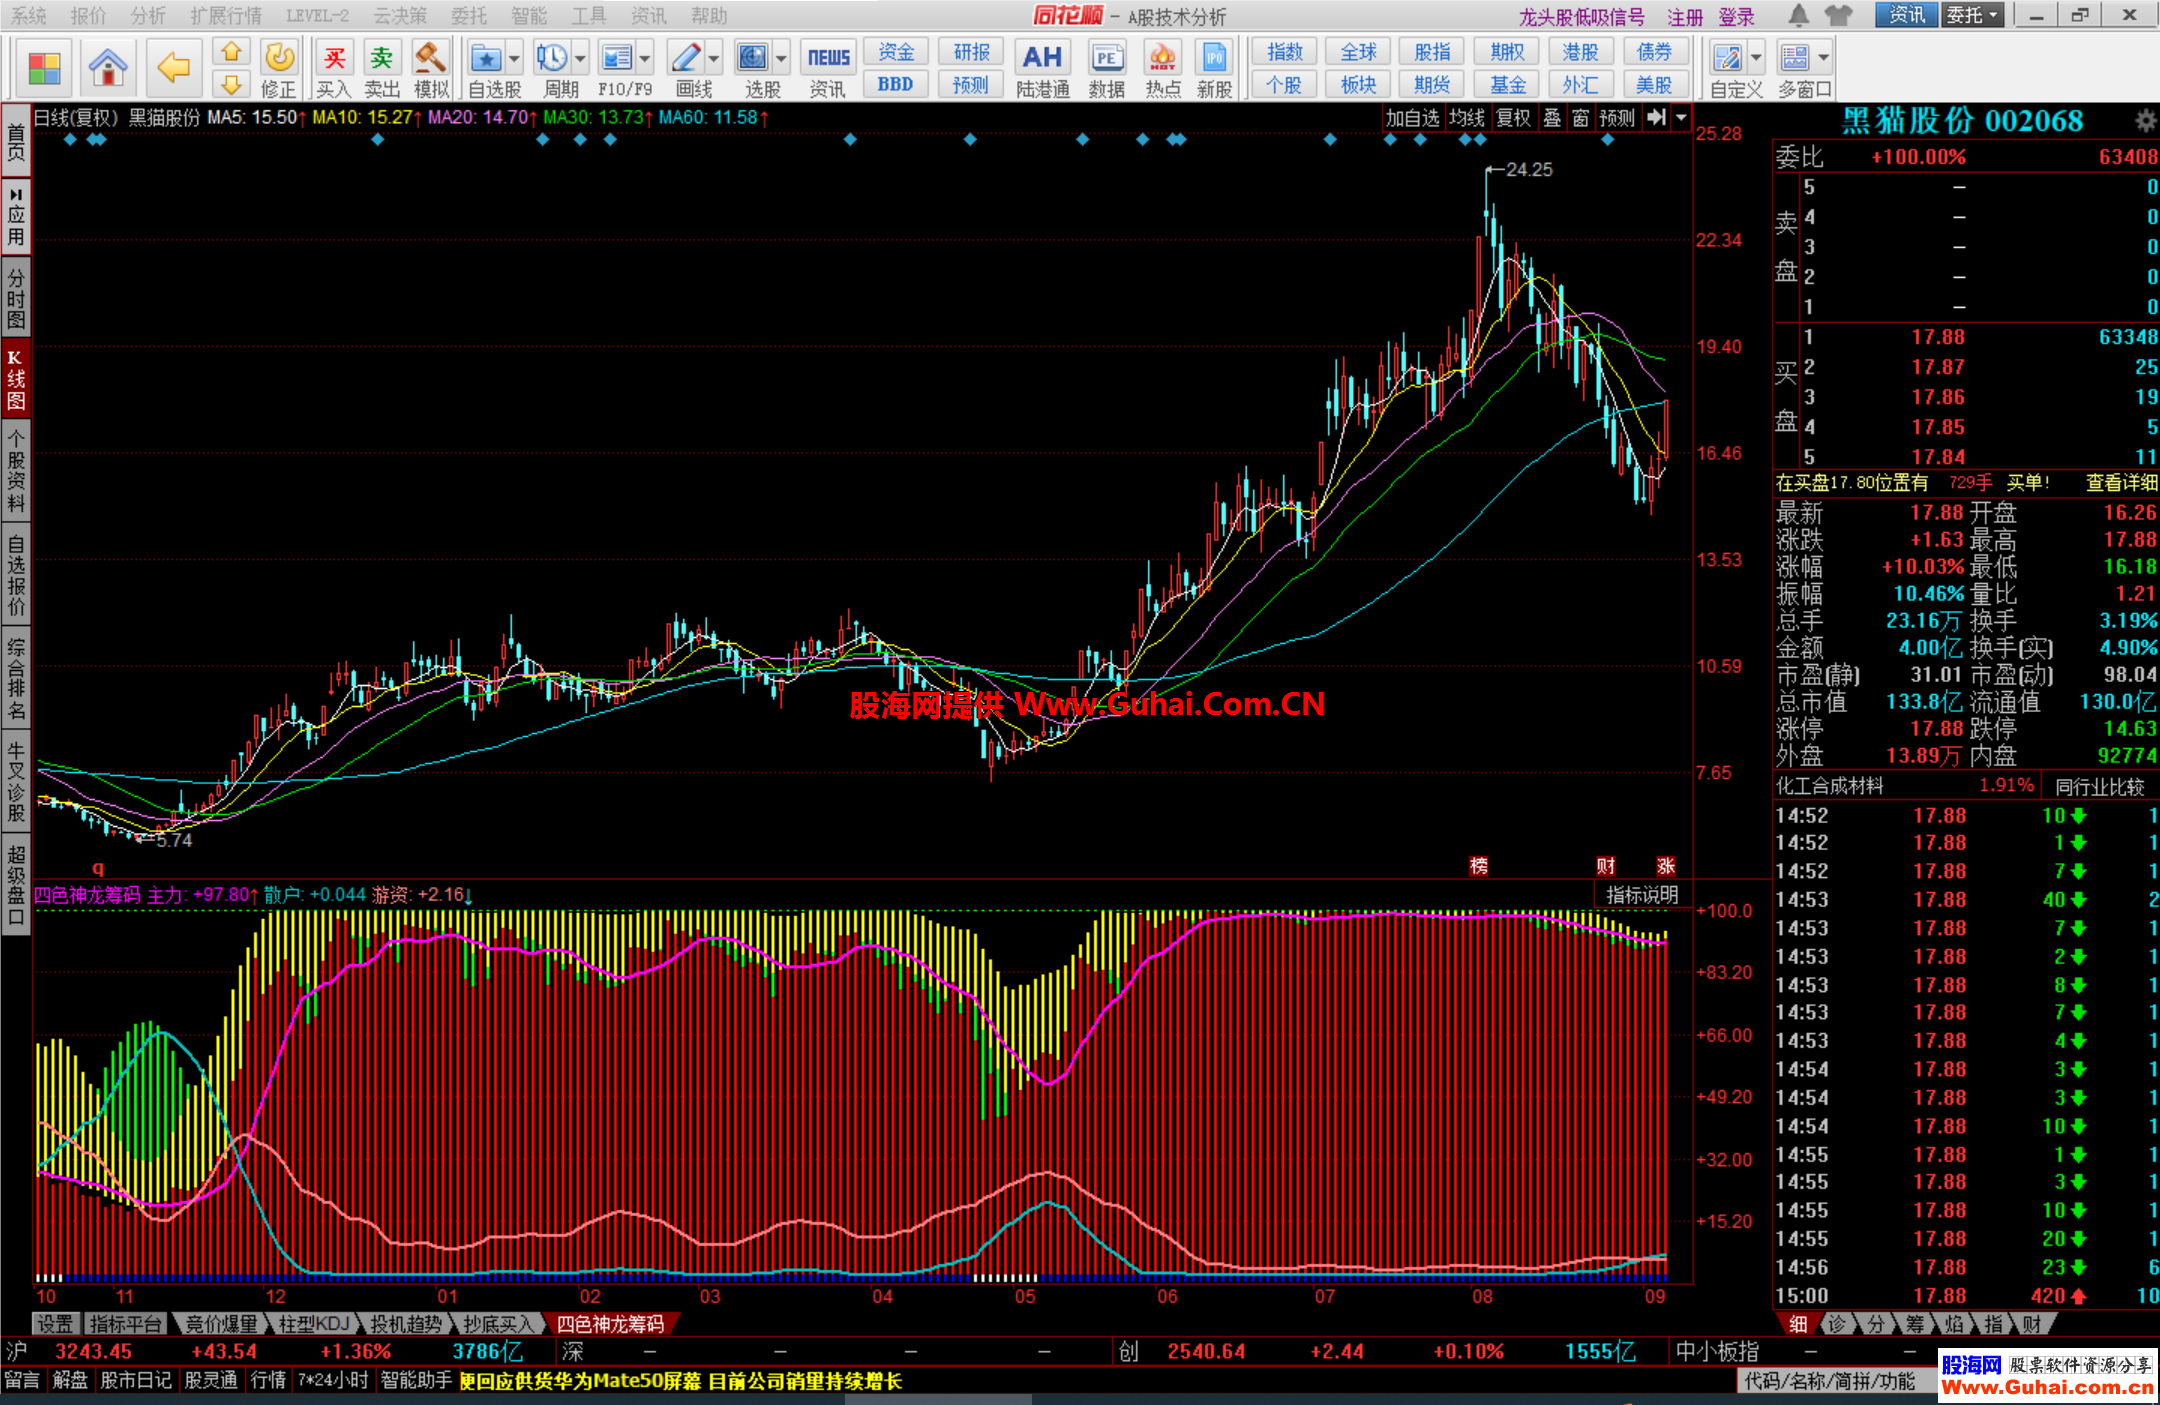
Task: Expand the 选股 dropdown arrow
Action: coord(781,58)
